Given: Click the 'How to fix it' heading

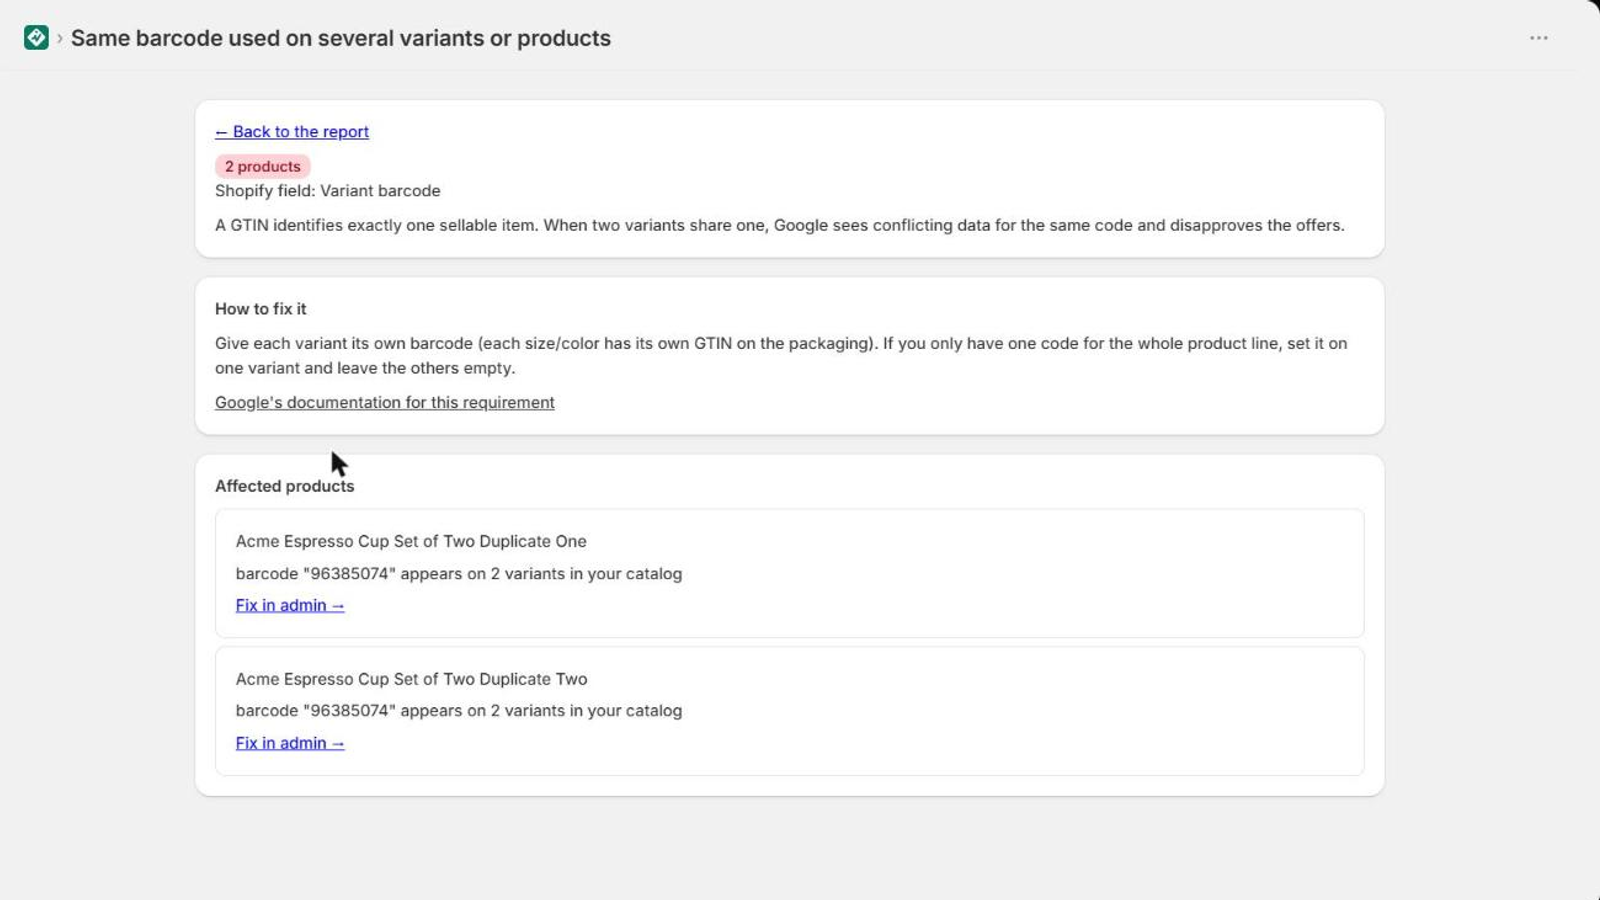Looking at the screenshot, I should click(261, 309).
